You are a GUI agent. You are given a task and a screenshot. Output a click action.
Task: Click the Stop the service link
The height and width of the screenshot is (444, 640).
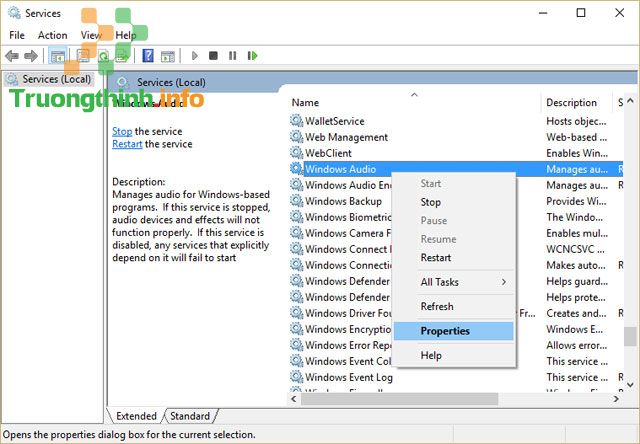click(x=122, y=131)
